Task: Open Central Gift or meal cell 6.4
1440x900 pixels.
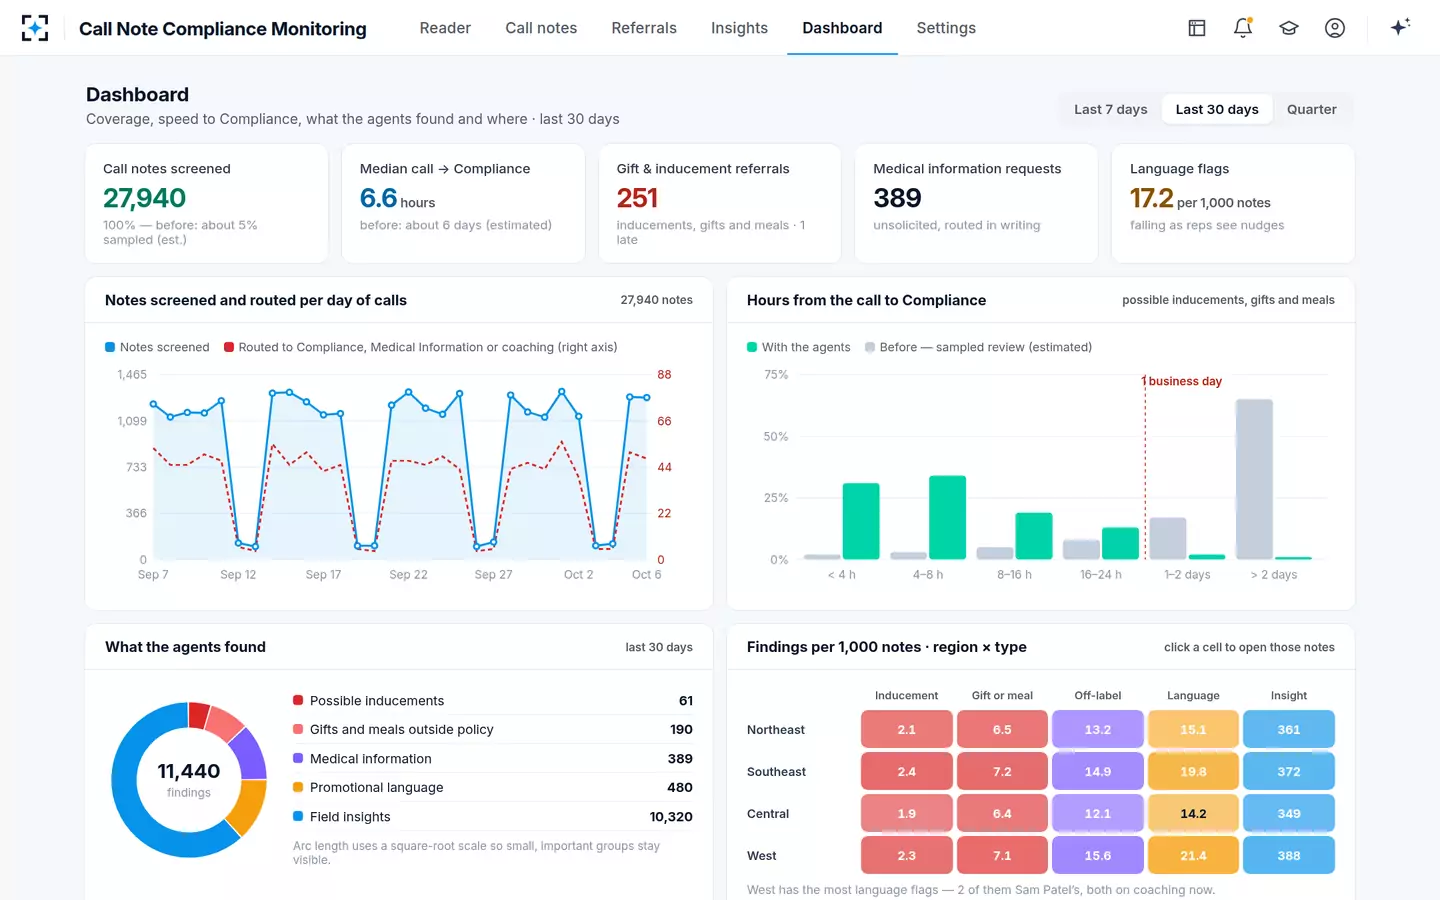Action: pyautogui.click(x=1002, y=813)
